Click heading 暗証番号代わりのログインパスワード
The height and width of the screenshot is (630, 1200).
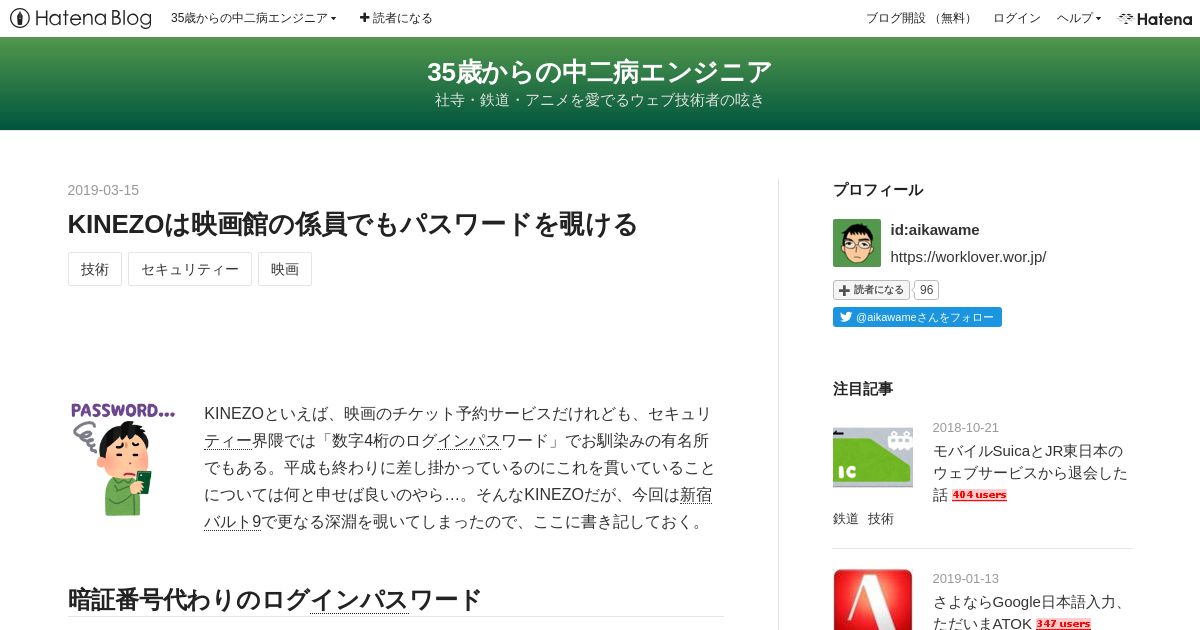click(x=275, y=600)
